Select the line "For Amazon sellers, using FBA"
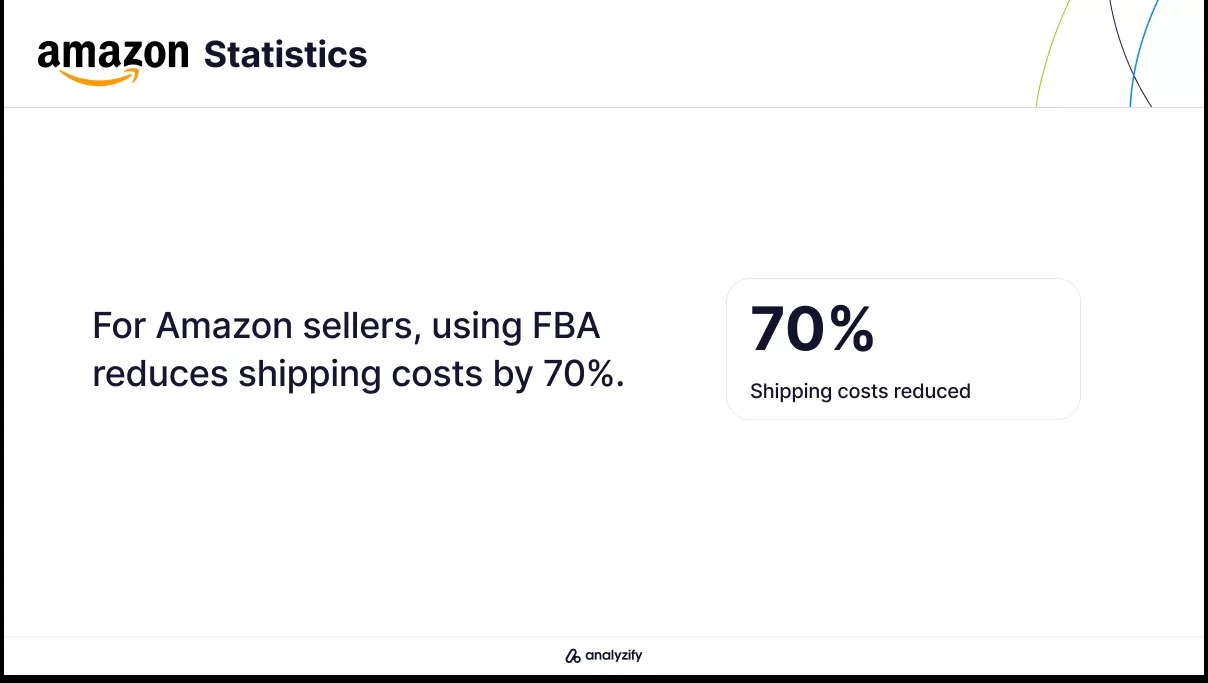The image size is (1208, 683). point(346,326)
